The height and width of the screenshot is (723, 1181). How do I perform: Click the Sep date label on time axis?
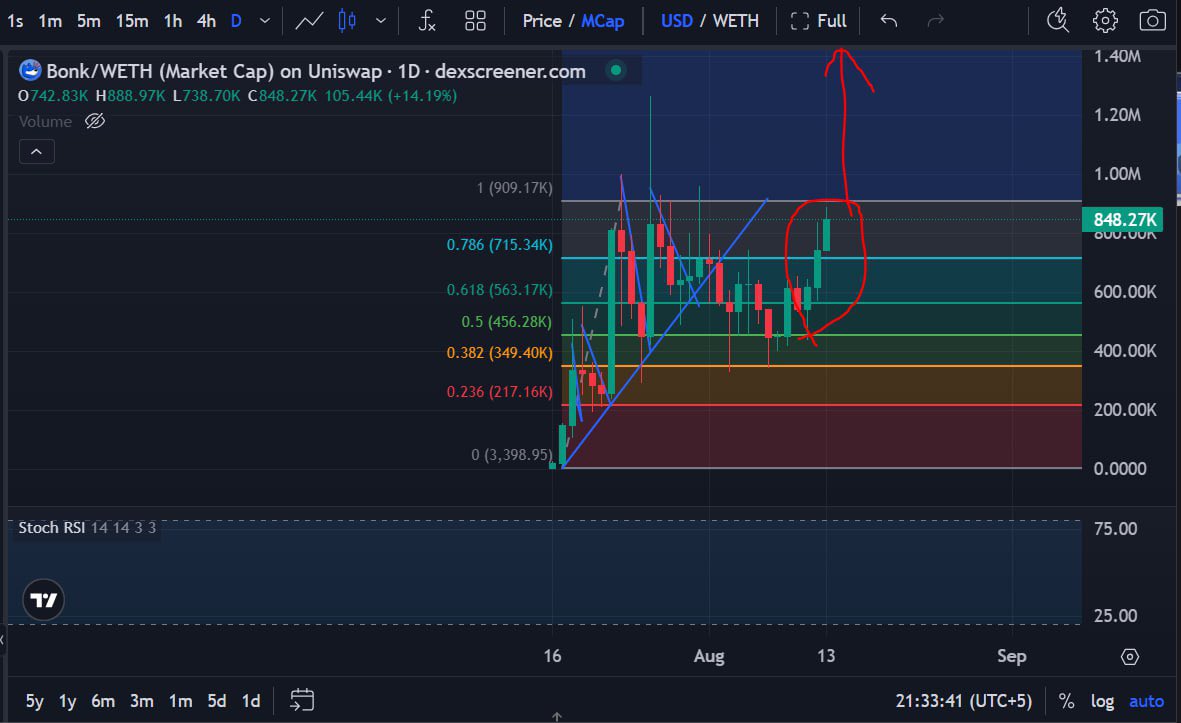pyautogui.click(x=1012, y=657)
